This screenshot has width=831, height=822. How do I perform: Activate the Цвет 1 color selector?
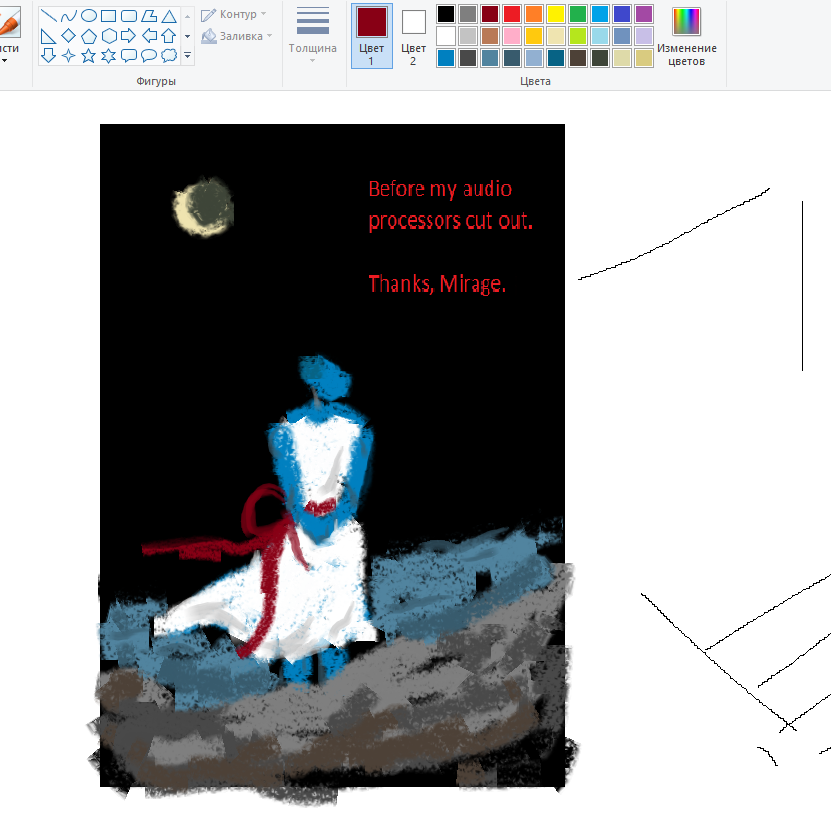(371, 36)
